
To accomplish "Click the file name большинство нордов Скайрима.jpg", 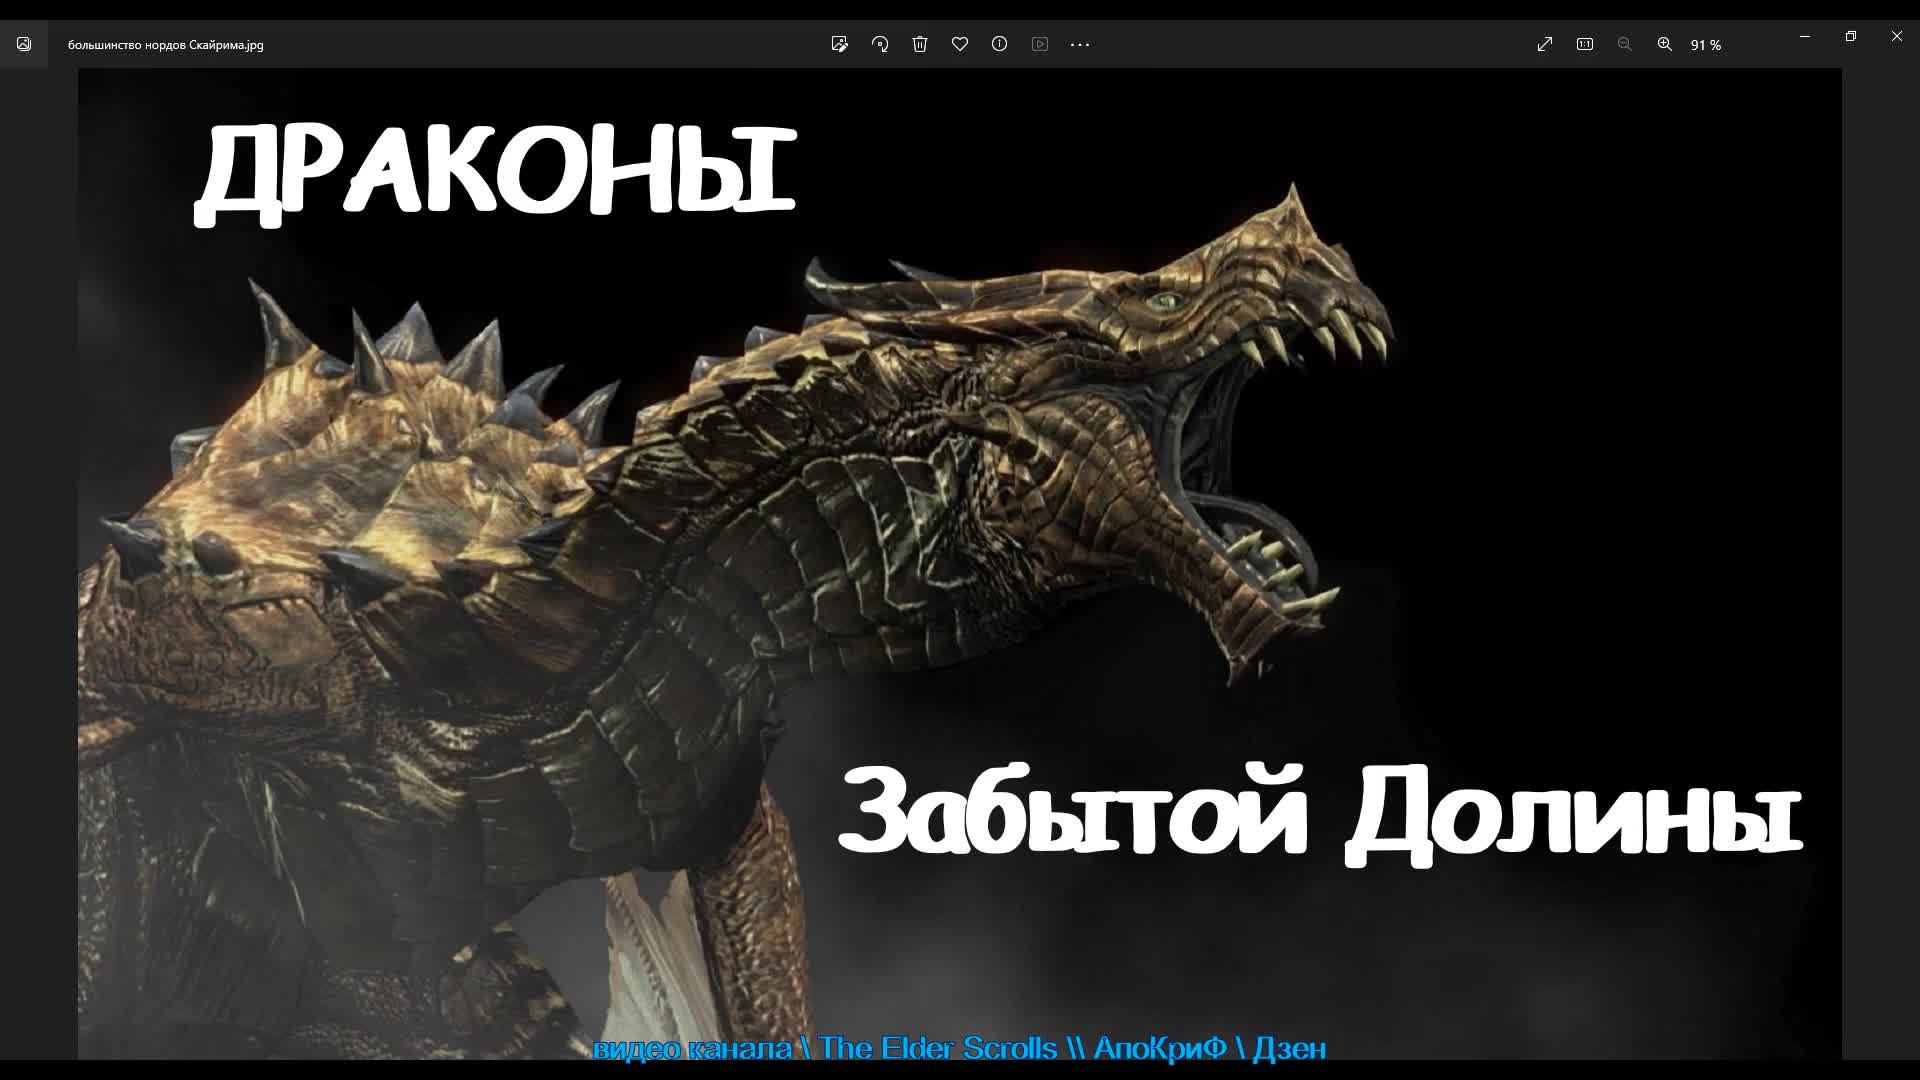I will (x=166, y=45).
